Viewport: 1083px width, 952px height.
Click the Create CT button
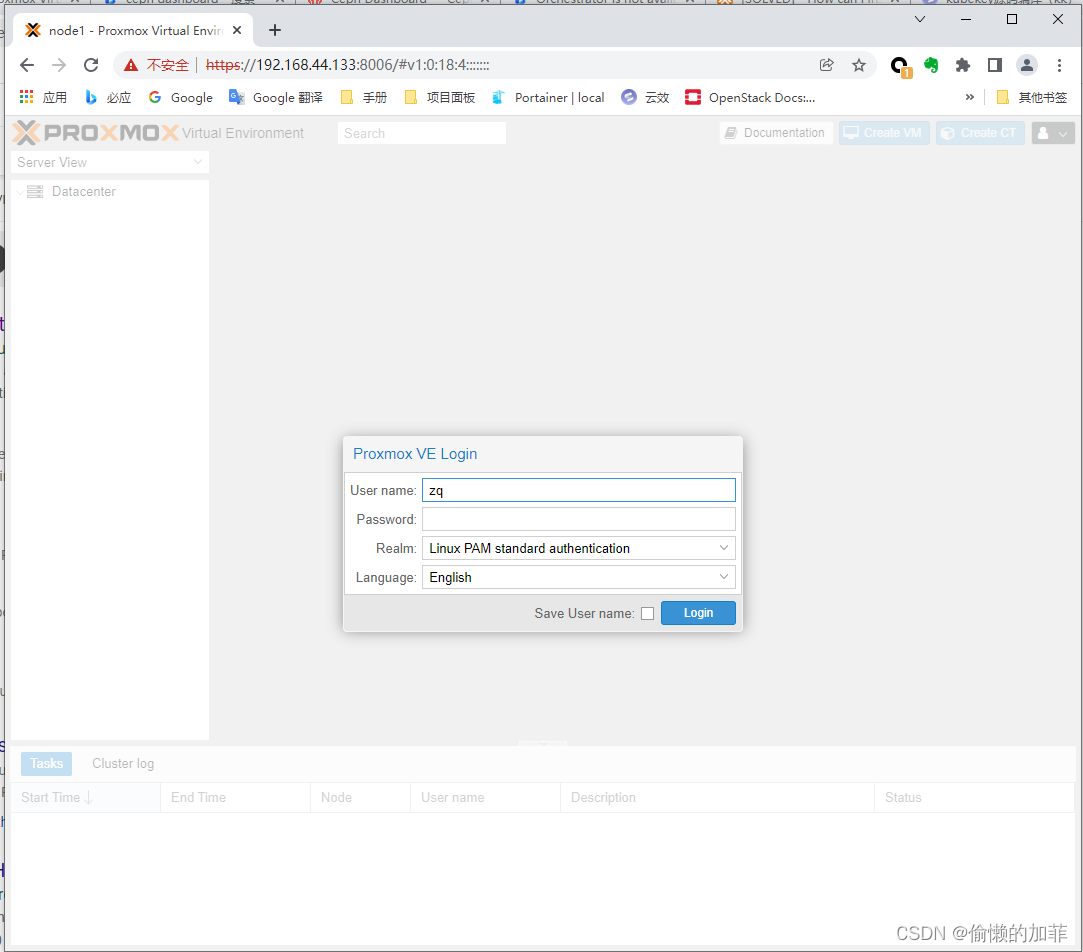point(979,133)
